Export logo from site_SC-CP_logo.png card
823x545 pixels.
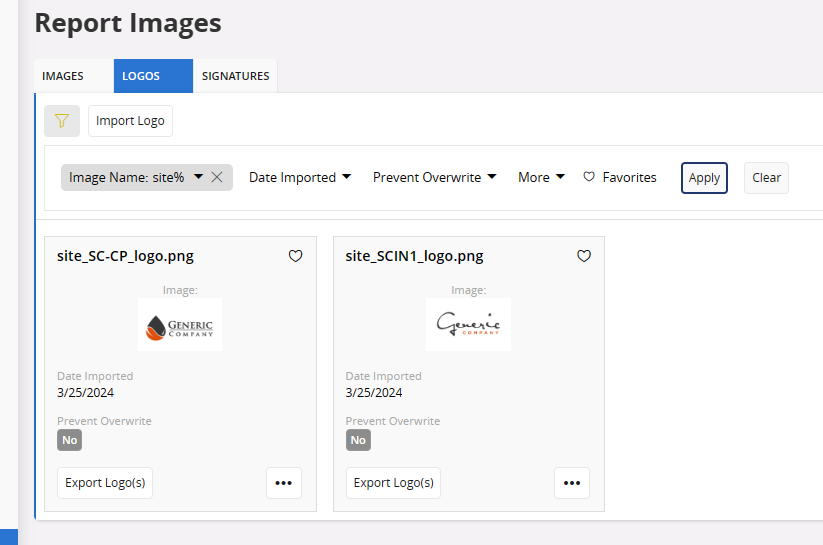pos(105,483)
